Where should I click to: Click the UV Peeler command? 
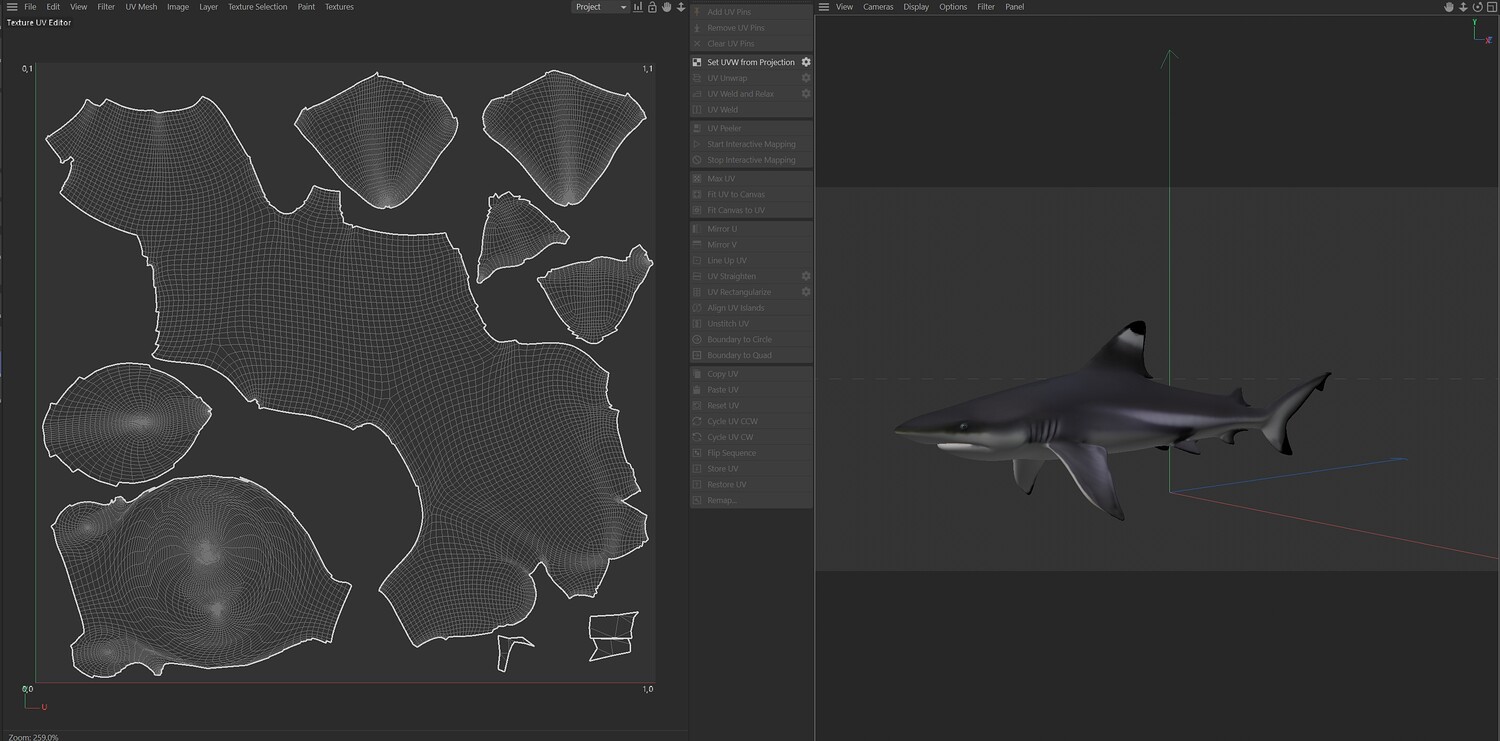click(x=751, y=128)
